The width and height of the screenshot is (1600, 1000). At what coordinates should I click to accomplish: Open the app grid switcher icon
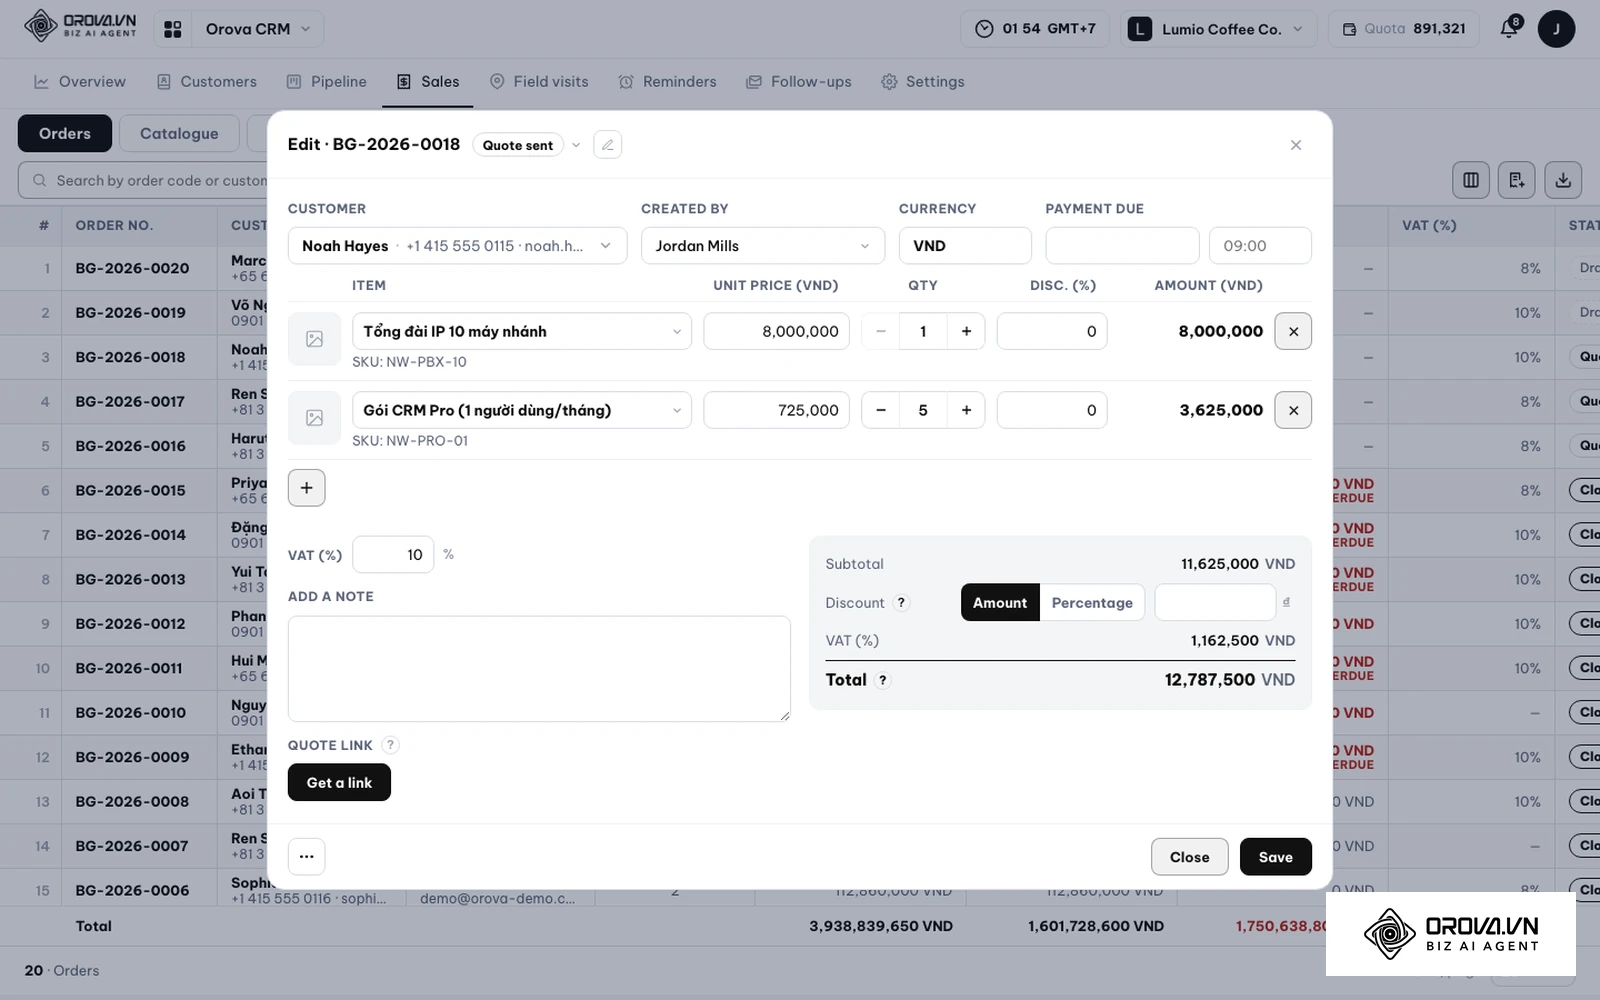pyautogui.click(x=173, y=29)
